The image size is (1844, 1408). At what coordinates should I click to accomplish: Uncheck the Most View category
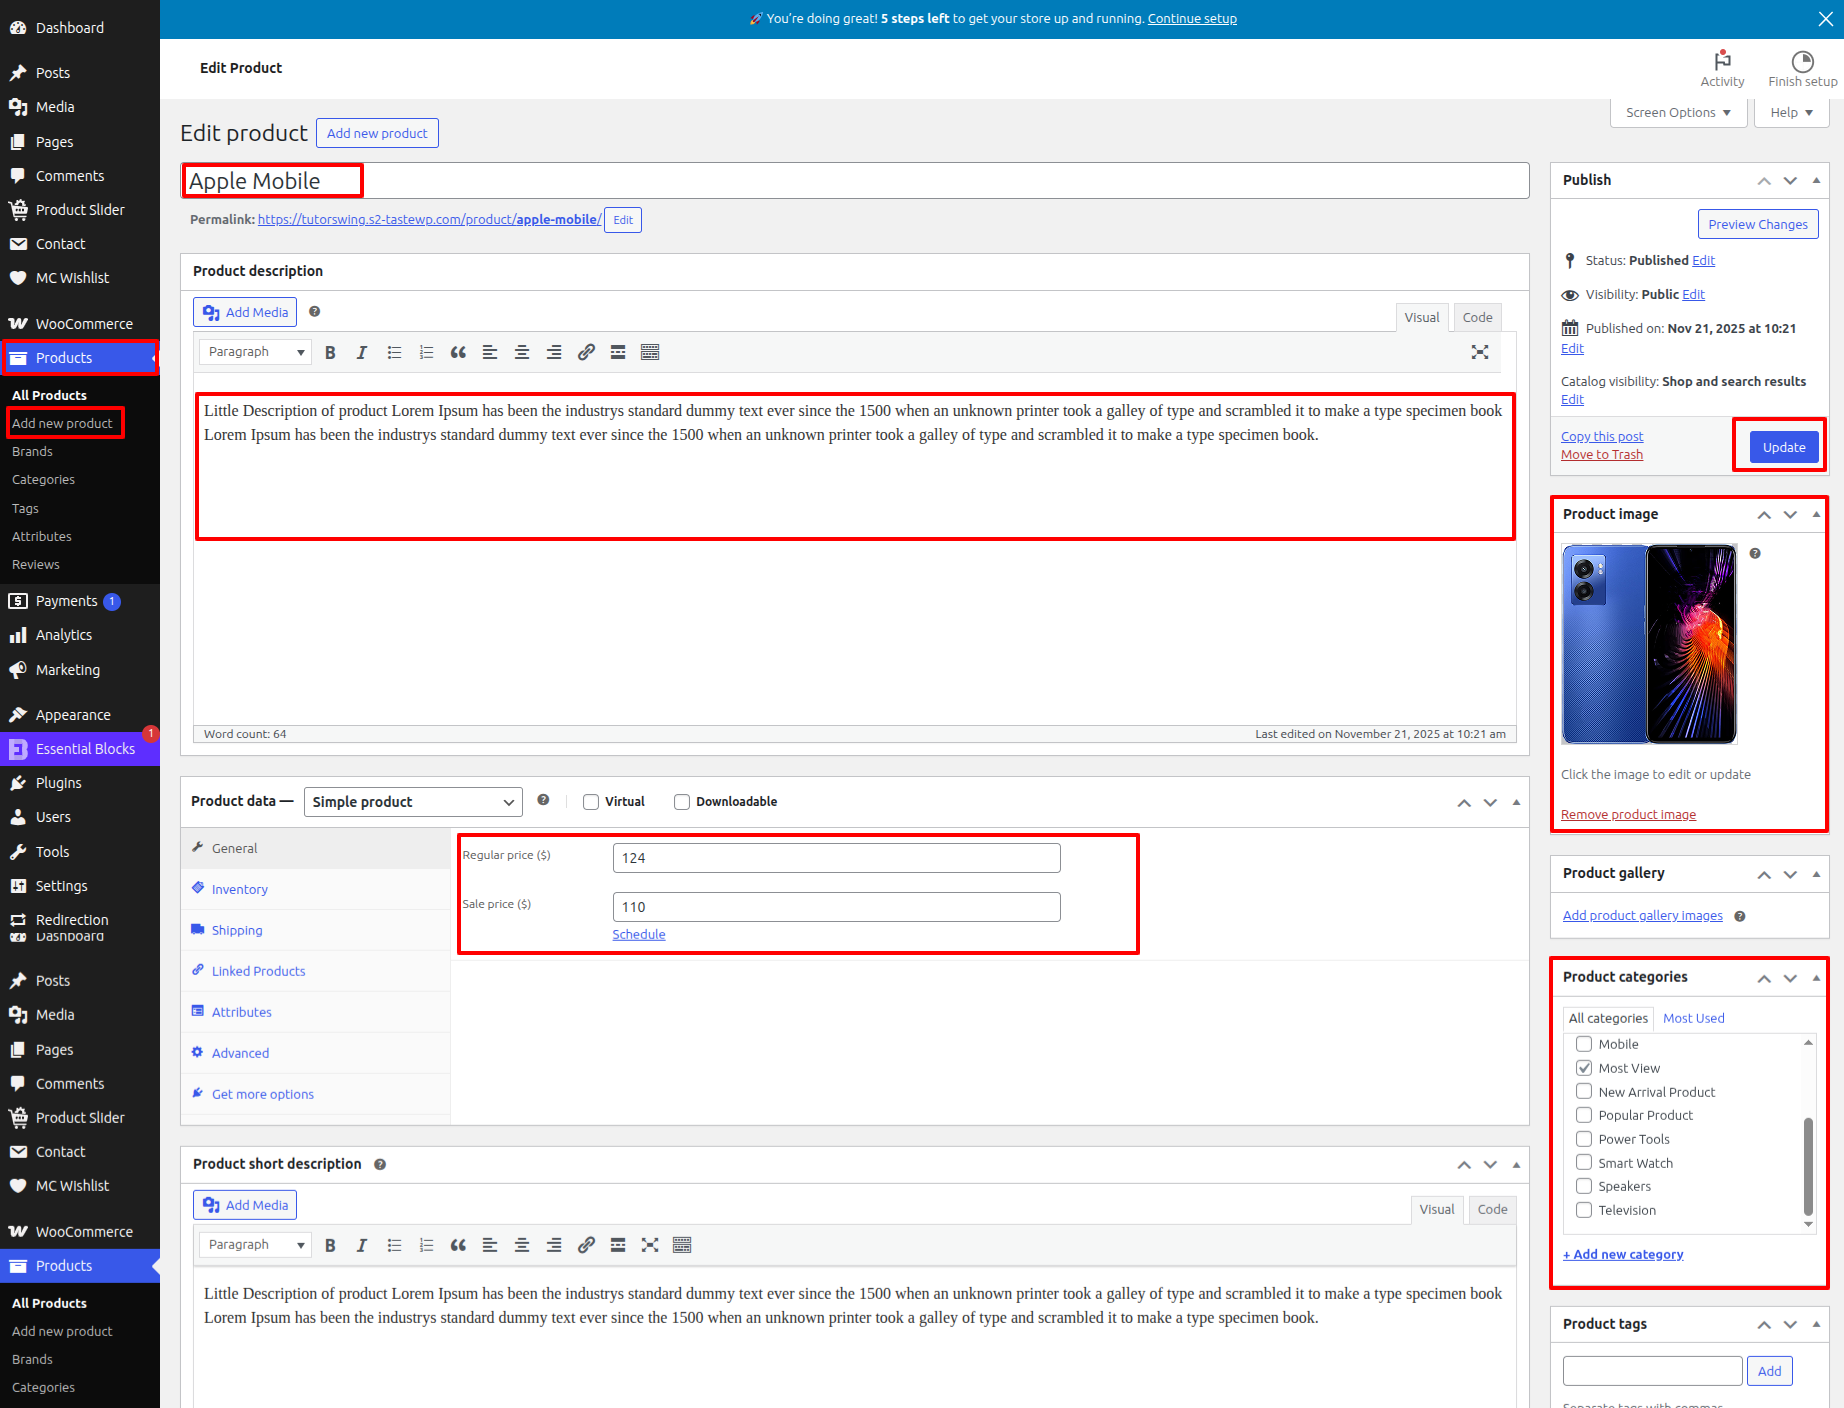(1584, 1068)
